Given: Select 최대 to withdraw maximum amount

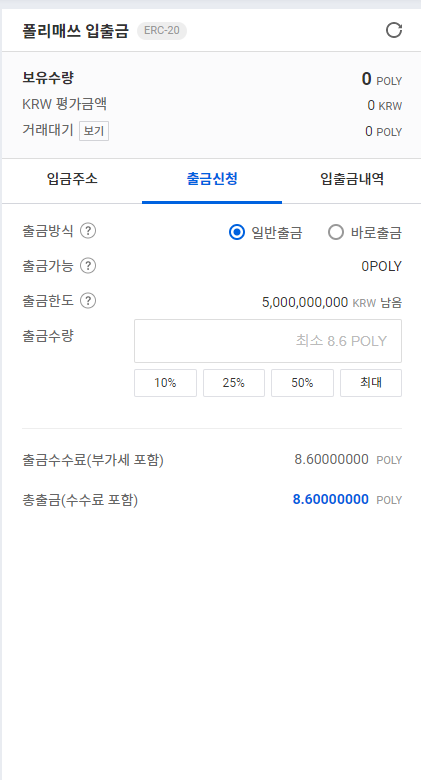Looking at the screenshot, I should pos(371,383).
